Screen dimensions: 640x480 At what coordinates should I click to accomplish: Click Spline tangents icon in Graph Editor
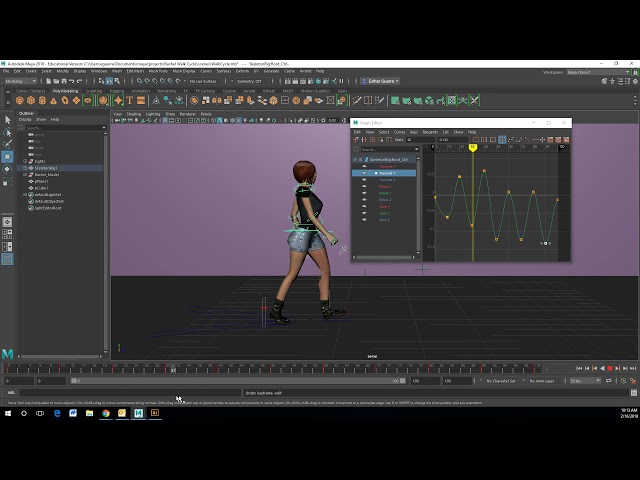pos(511,140)
